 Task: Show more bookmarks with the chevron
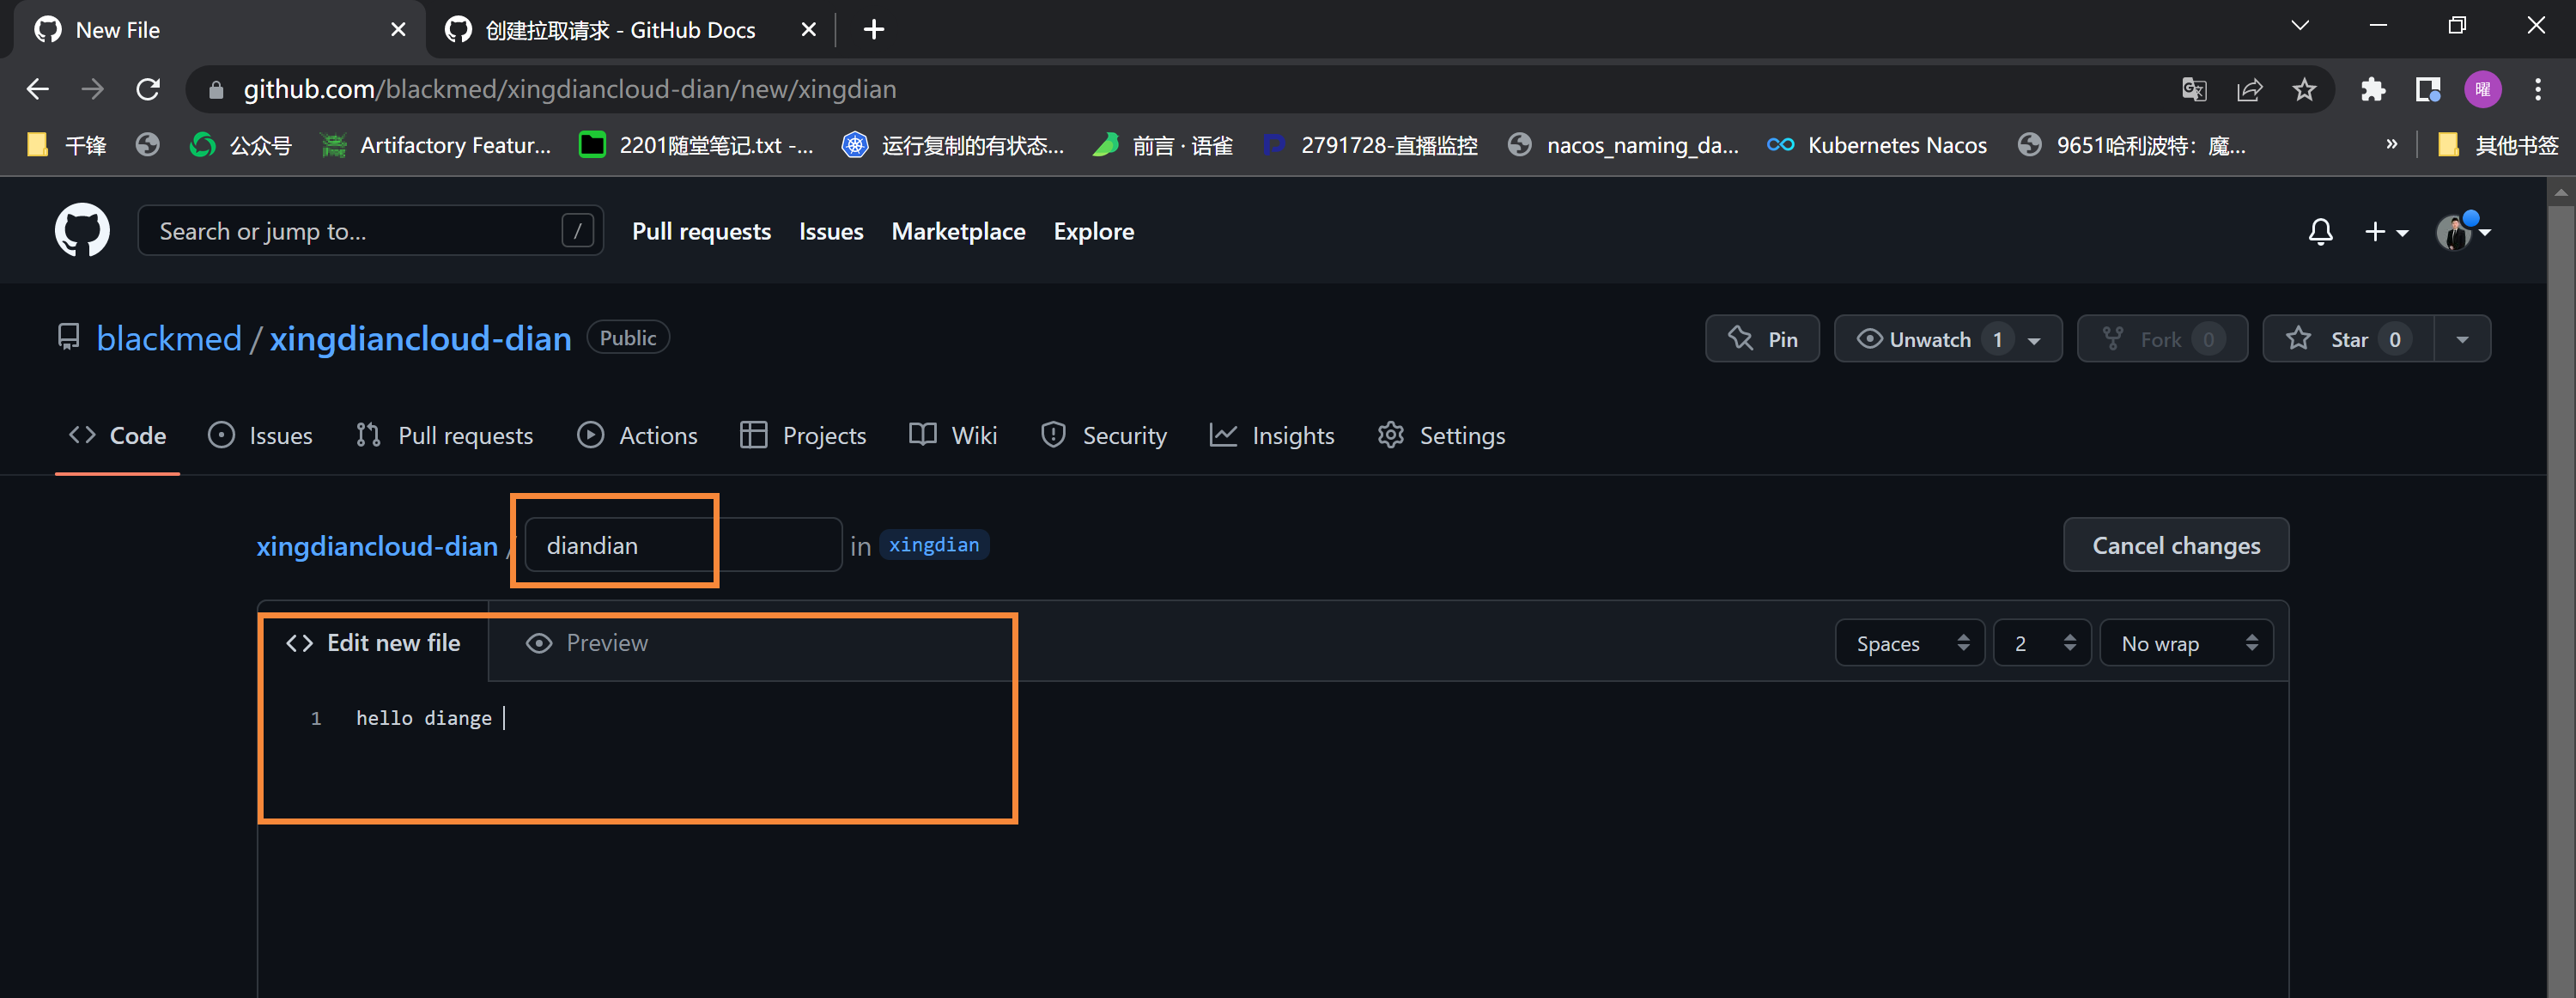[2392, 145]
